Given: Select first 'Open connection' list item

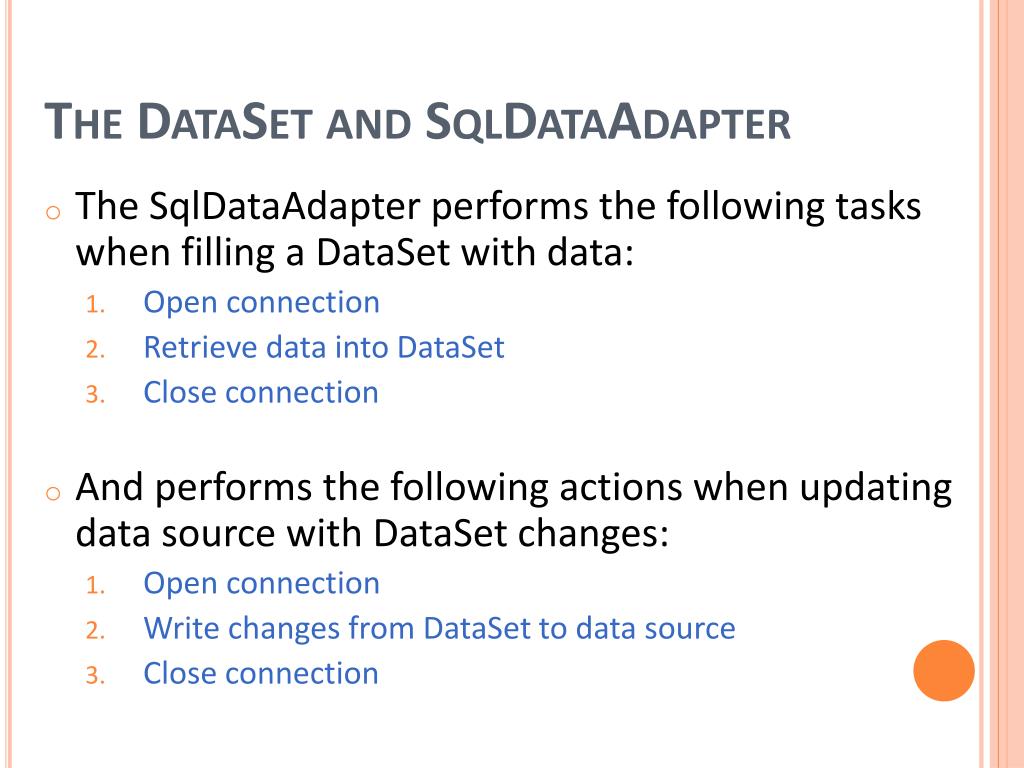Looking at the screenshot, I should click(x=261, y=303).
